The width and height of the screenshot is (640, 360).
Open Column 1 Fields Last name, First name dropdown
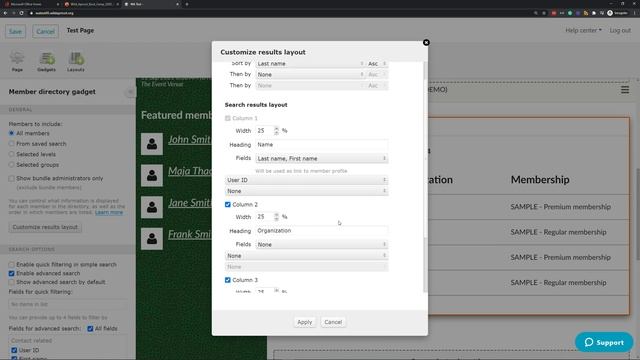pos(322,158)
